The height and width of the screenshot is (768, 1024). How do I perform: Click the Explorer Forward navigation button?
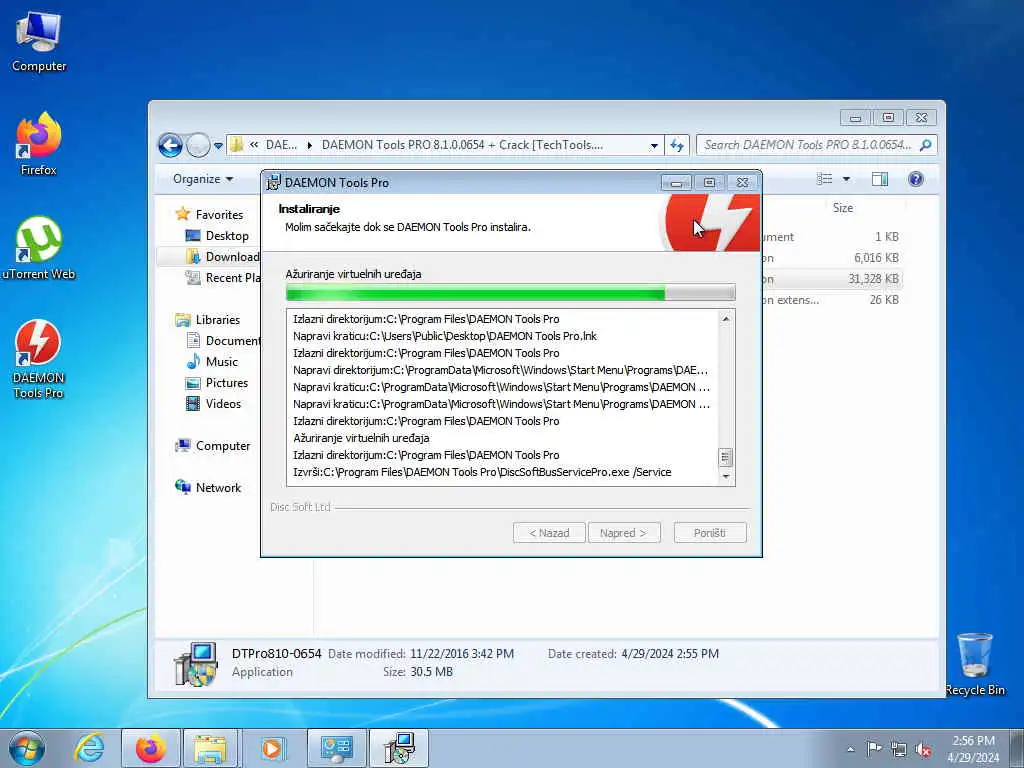coord(198,145)
